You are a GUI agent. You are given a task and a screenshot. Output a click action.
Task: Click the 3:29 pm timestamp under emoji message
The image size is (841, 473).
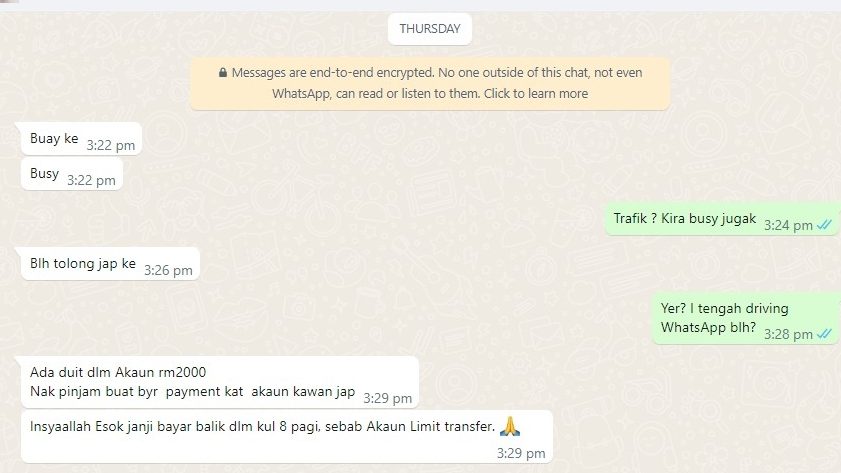tap(521, 453)
